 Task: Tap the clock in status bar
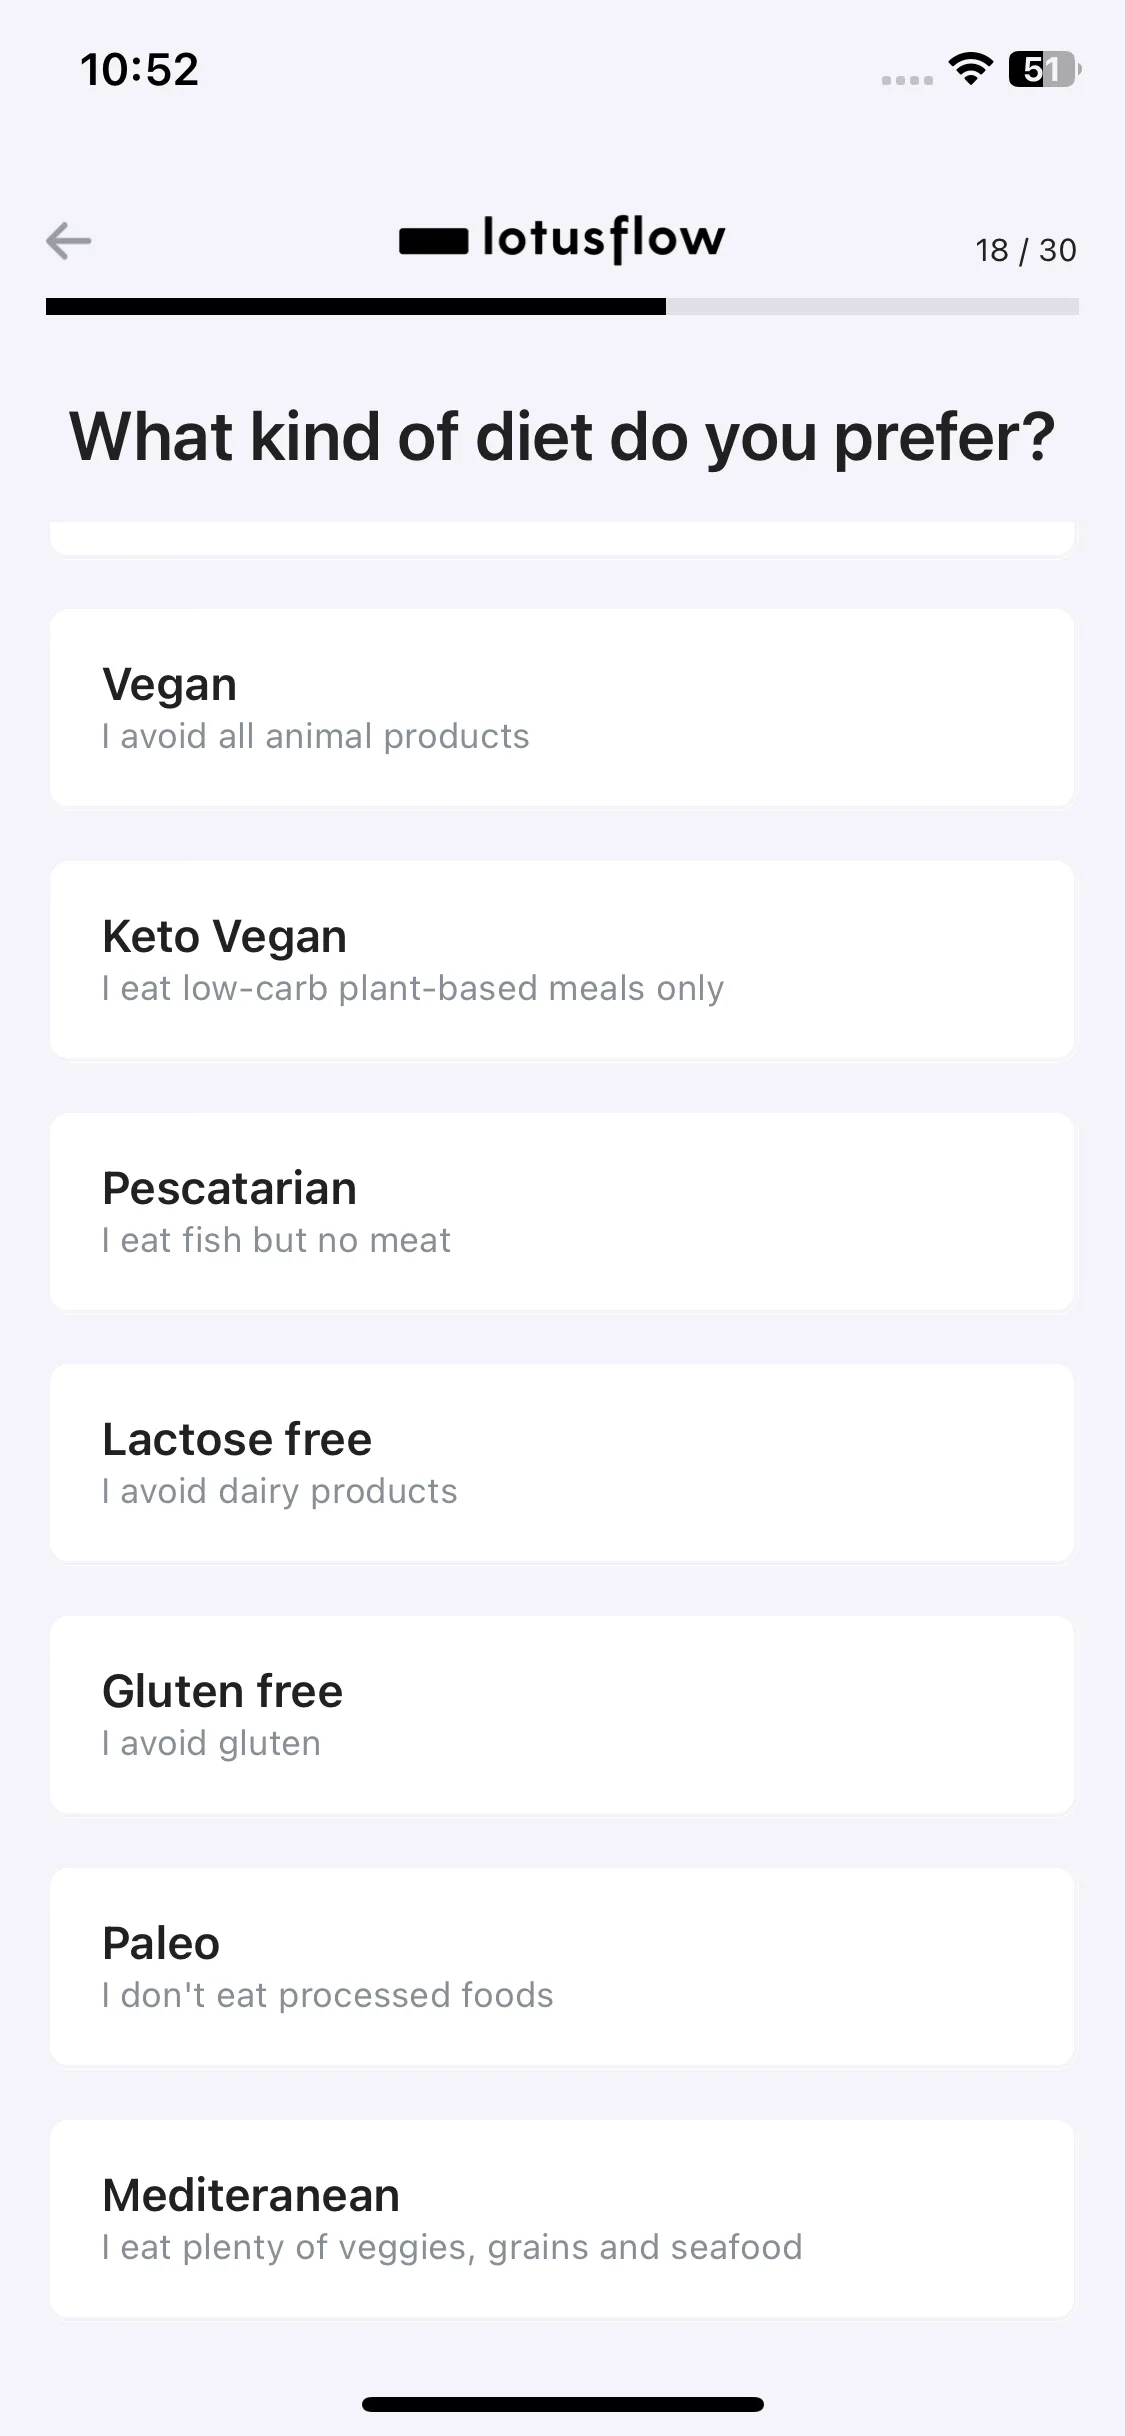pyautogui.click(x=140, y=70)
